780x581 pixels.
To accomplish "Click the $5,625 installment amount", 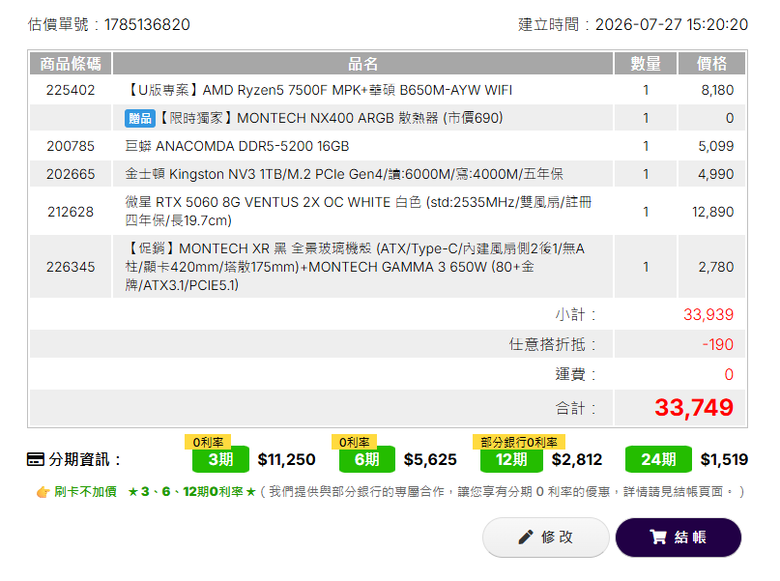I will (x=430, y=459).
